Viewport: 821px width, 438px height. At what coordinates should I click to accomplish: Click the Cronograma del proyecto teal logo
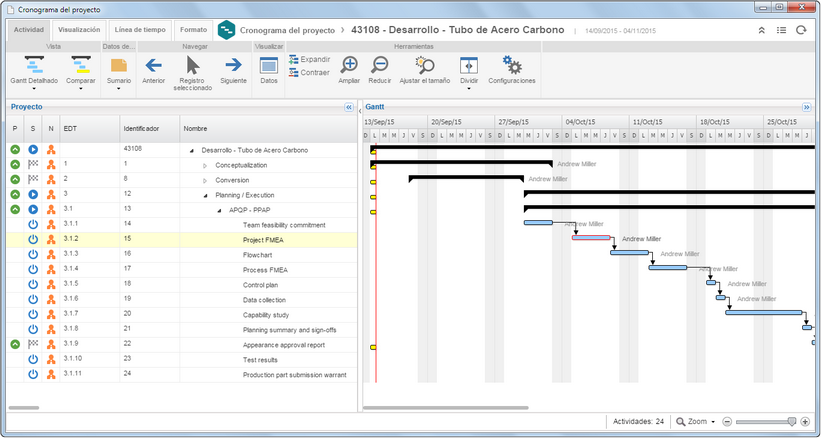point(226,30)
